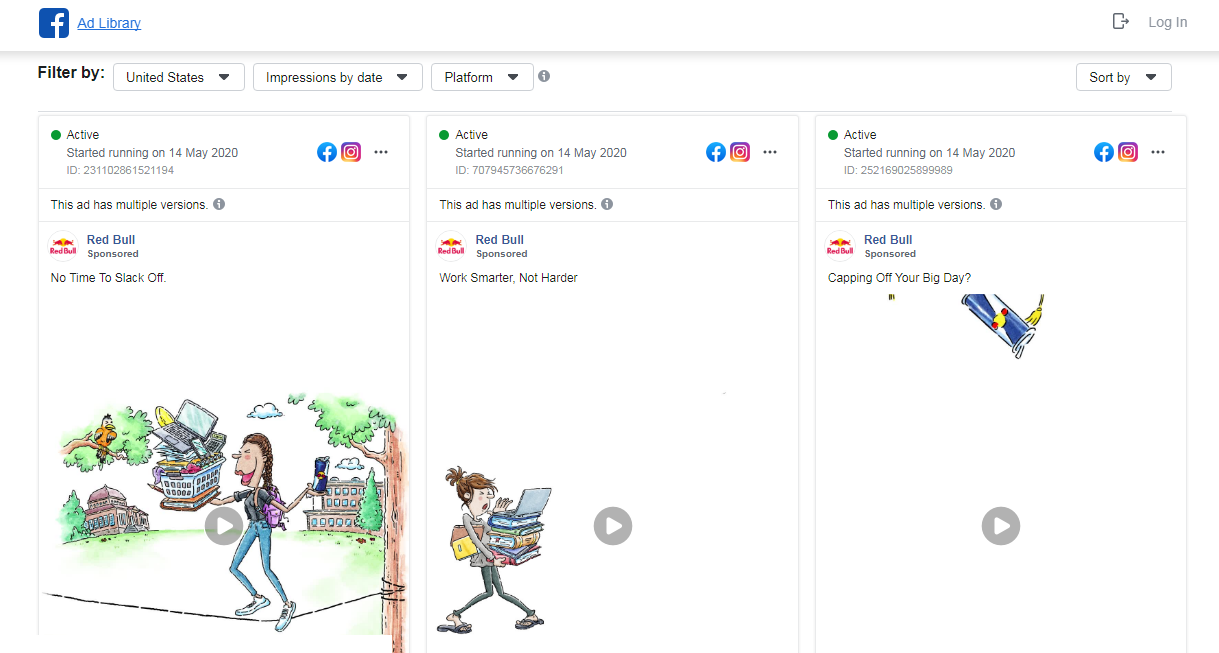Viewport: 1219px width, 653px height.
Task: Open the Ad Library link
Action: [109, 23]
